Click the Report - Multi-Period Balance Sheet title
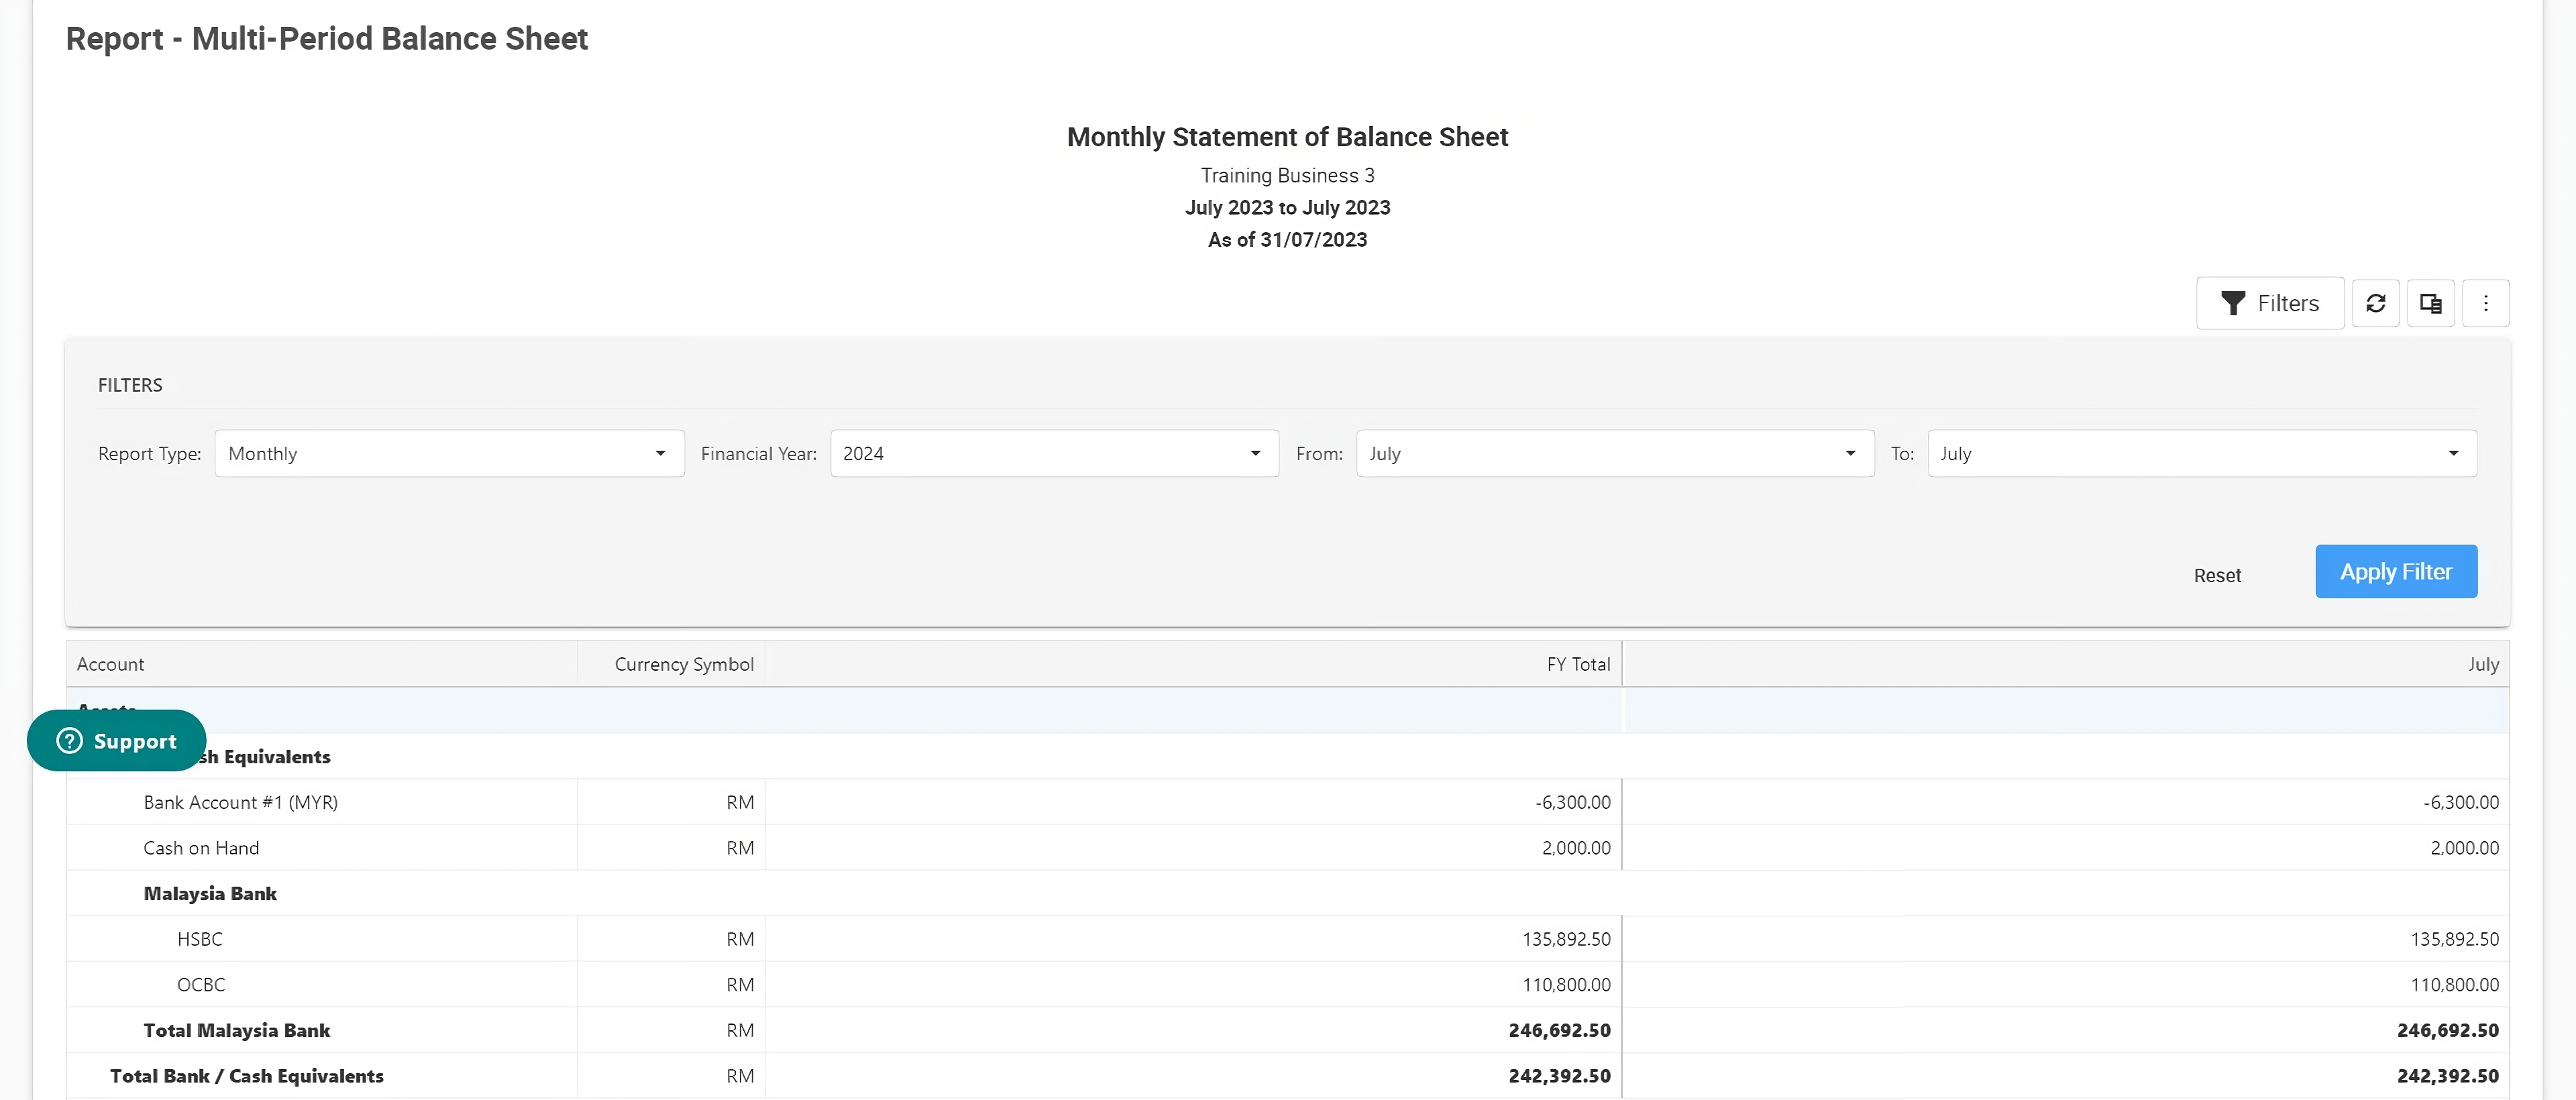The width and height of the screenshot is (2576, 1100). (x=327, y=38)
